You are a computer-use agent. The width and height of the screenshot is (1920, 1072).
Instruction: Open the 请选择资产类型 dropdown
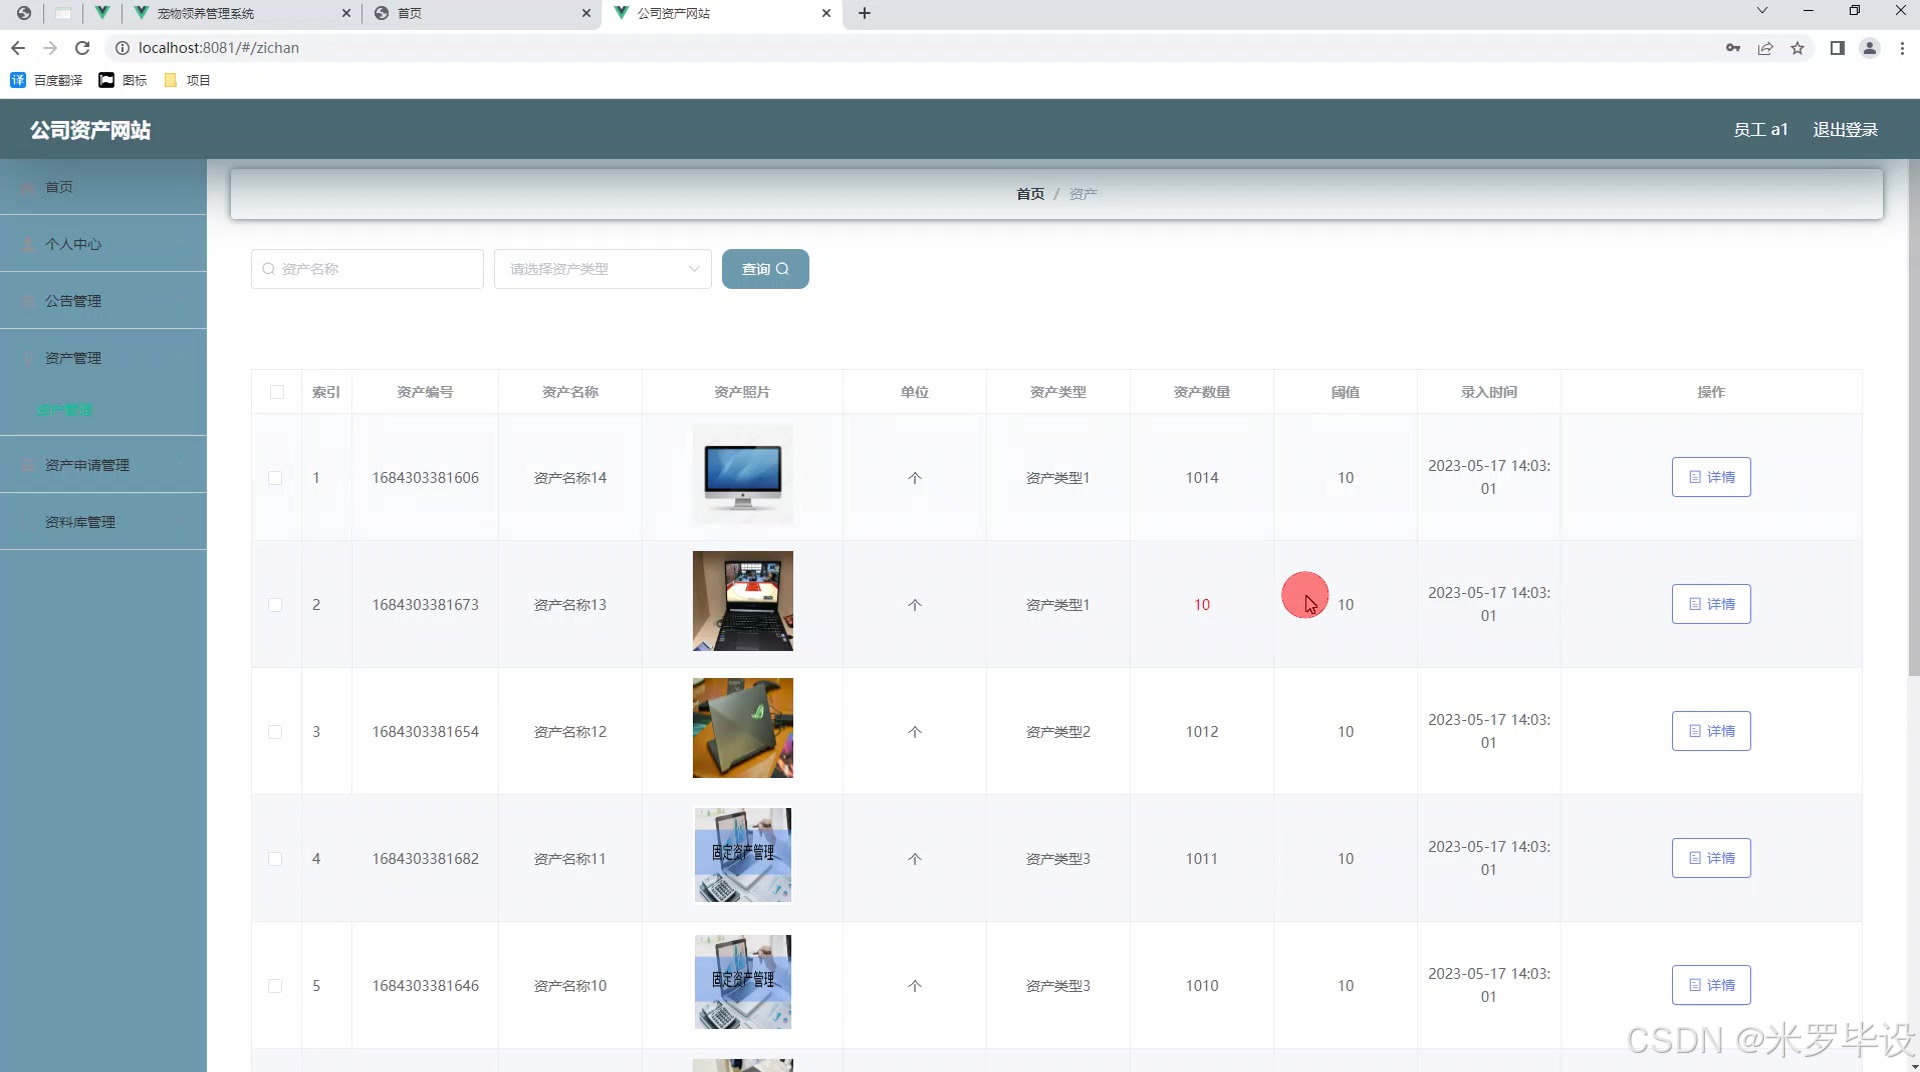[602, 269]
